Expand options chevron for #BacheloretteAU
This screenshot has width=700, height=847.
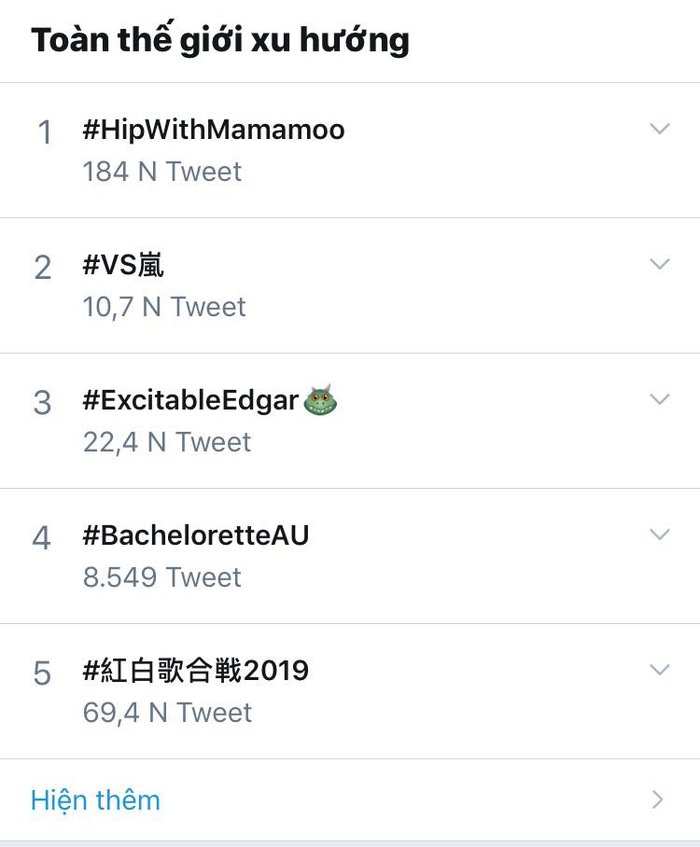(658, 534)
